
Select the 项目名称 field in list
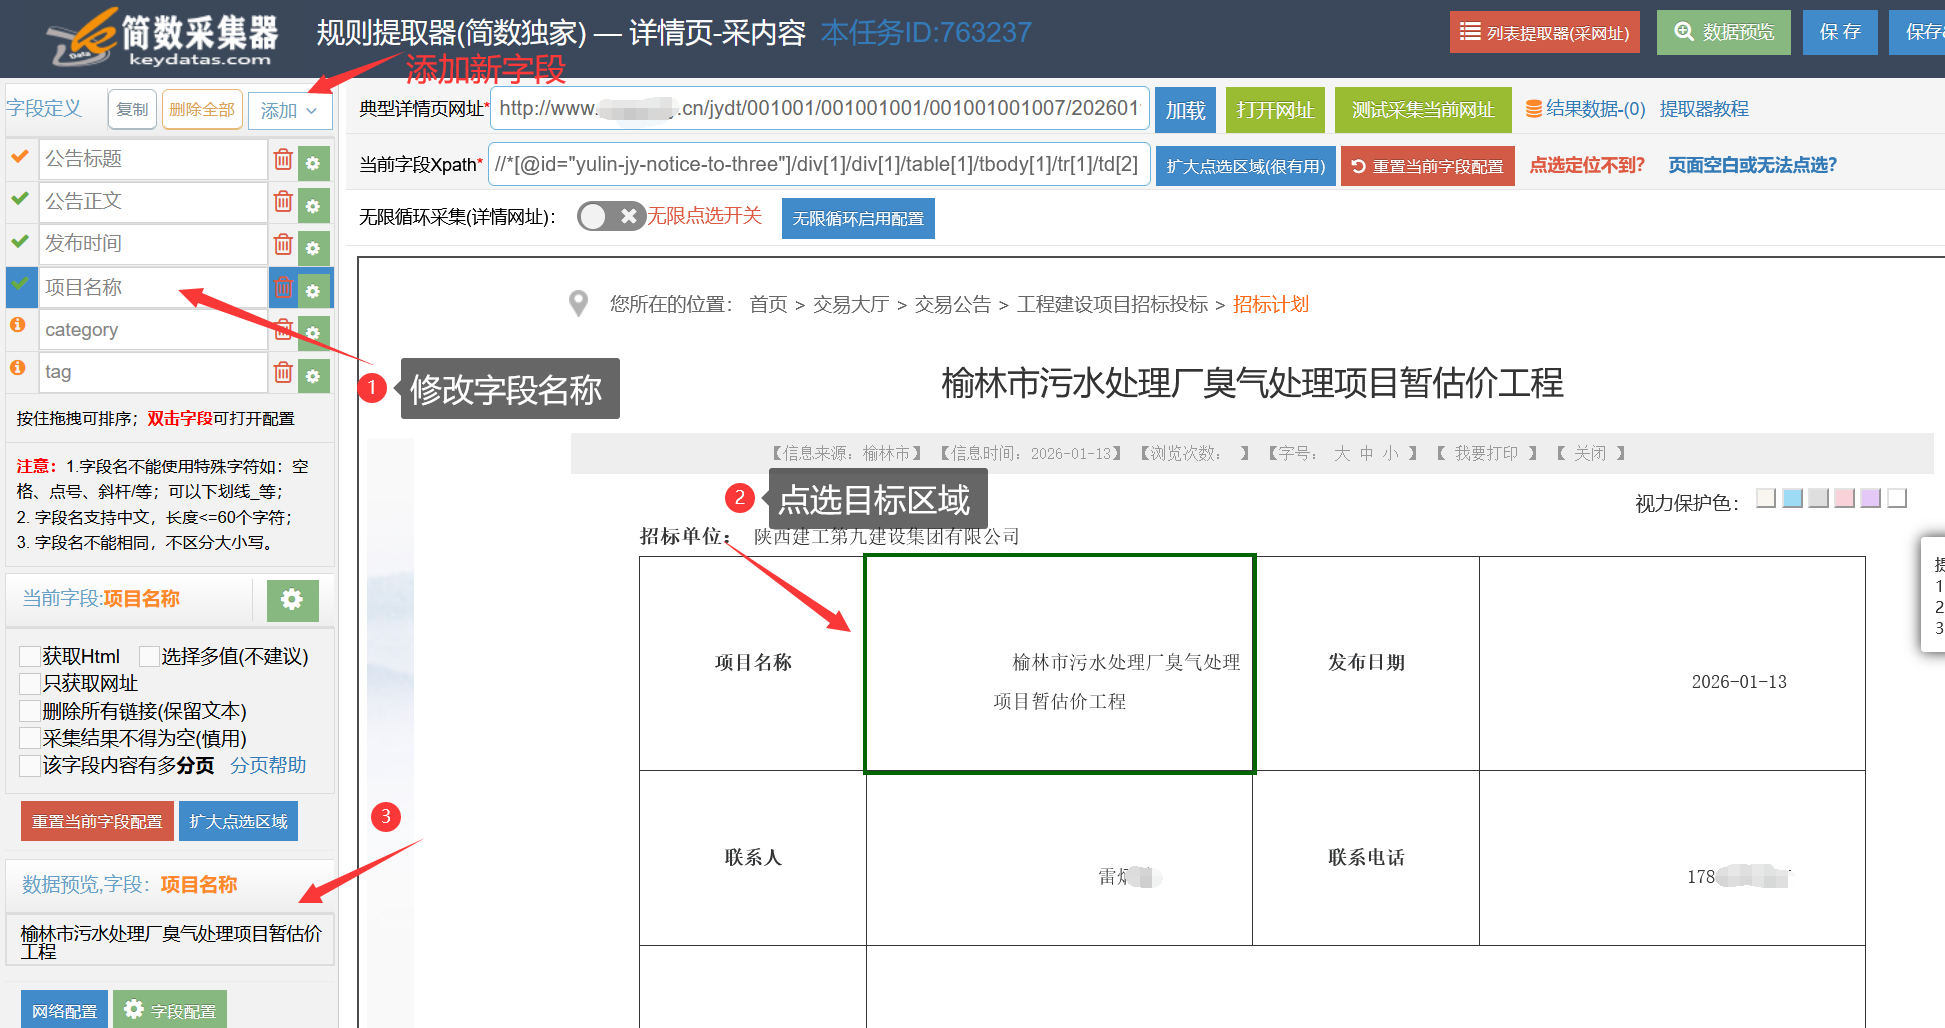click(152, 288)
